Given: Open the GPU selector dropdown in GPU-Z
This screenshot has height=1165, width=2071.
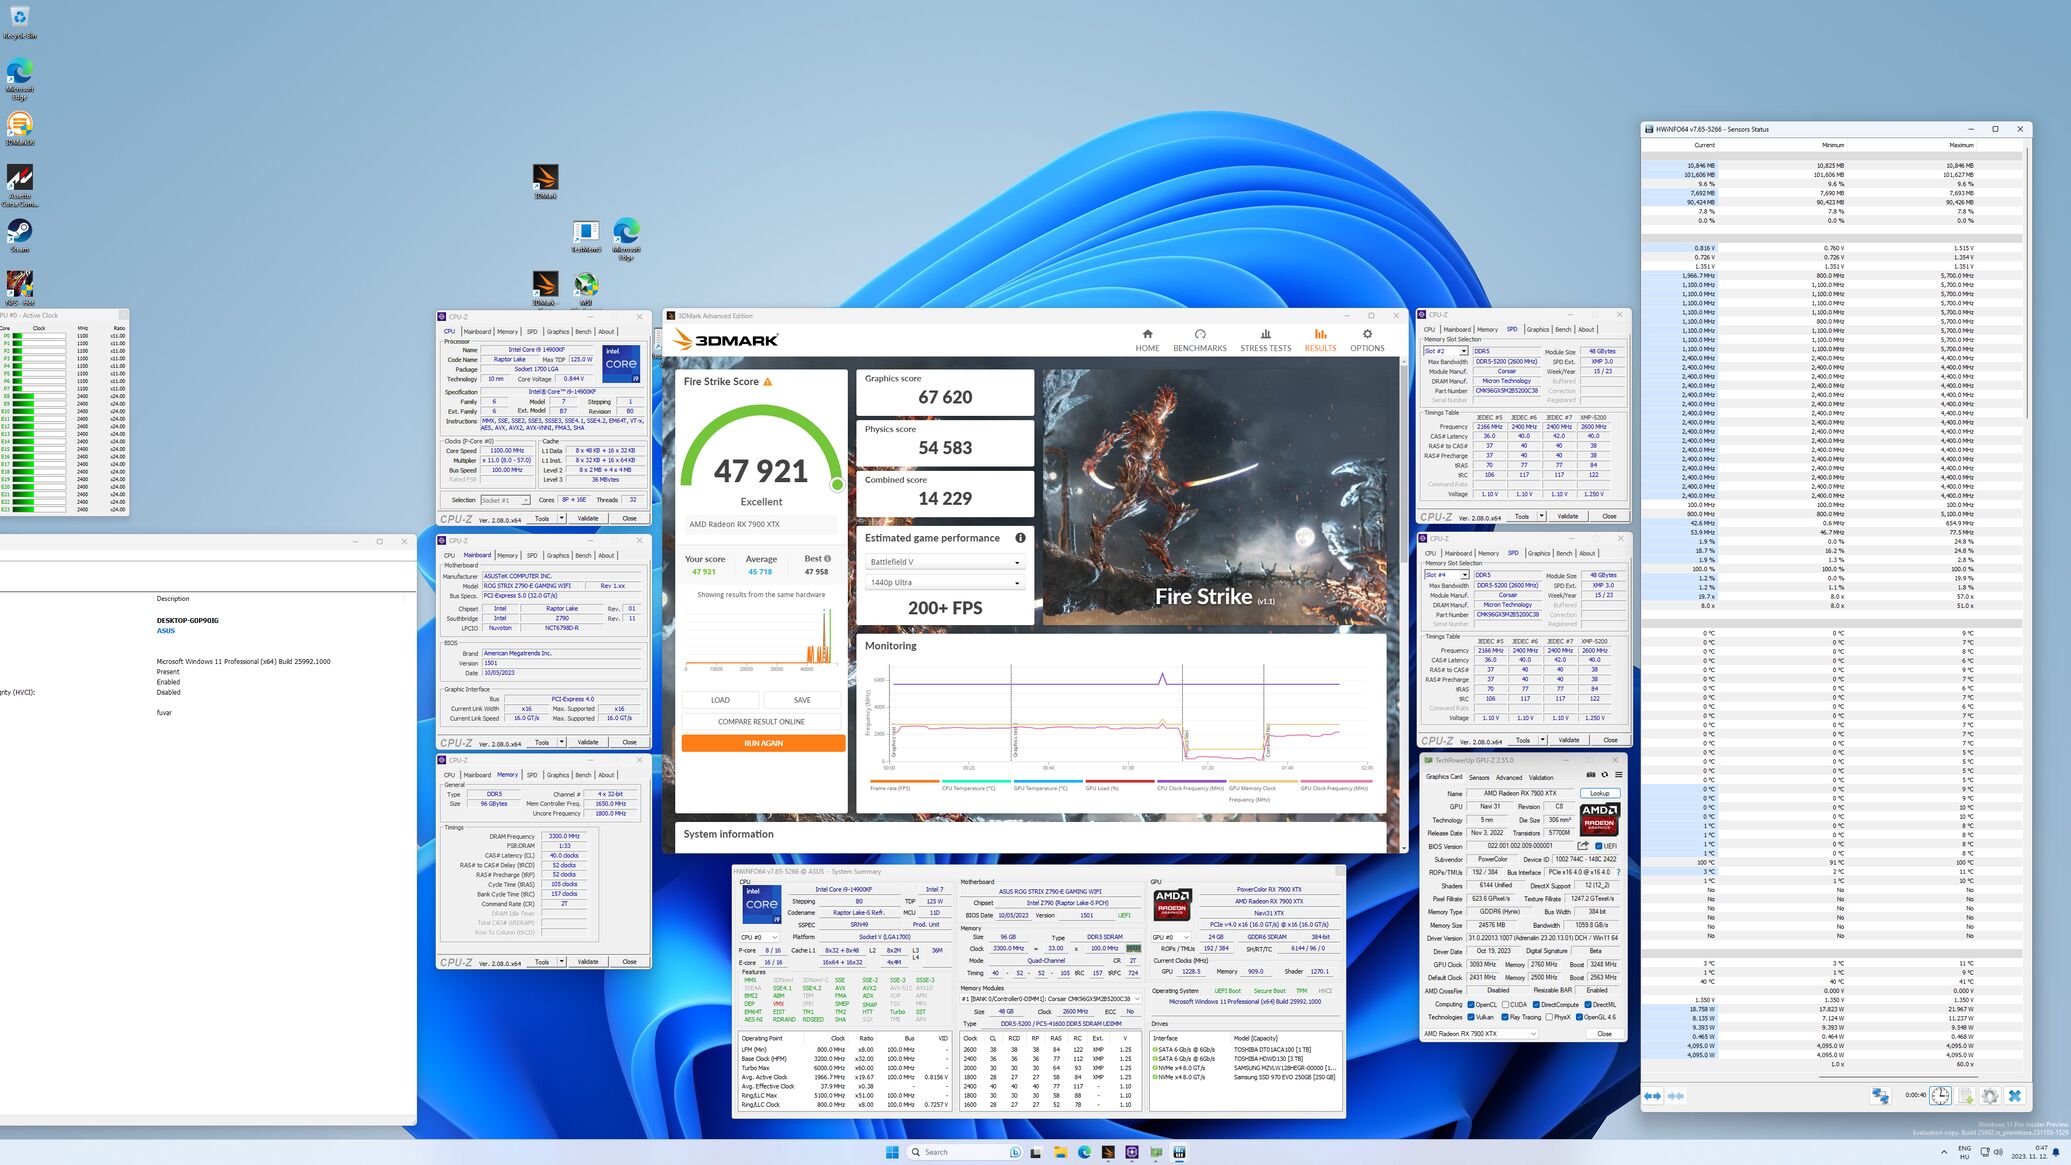Looking at the screenshot, I should [1479, 1034].
